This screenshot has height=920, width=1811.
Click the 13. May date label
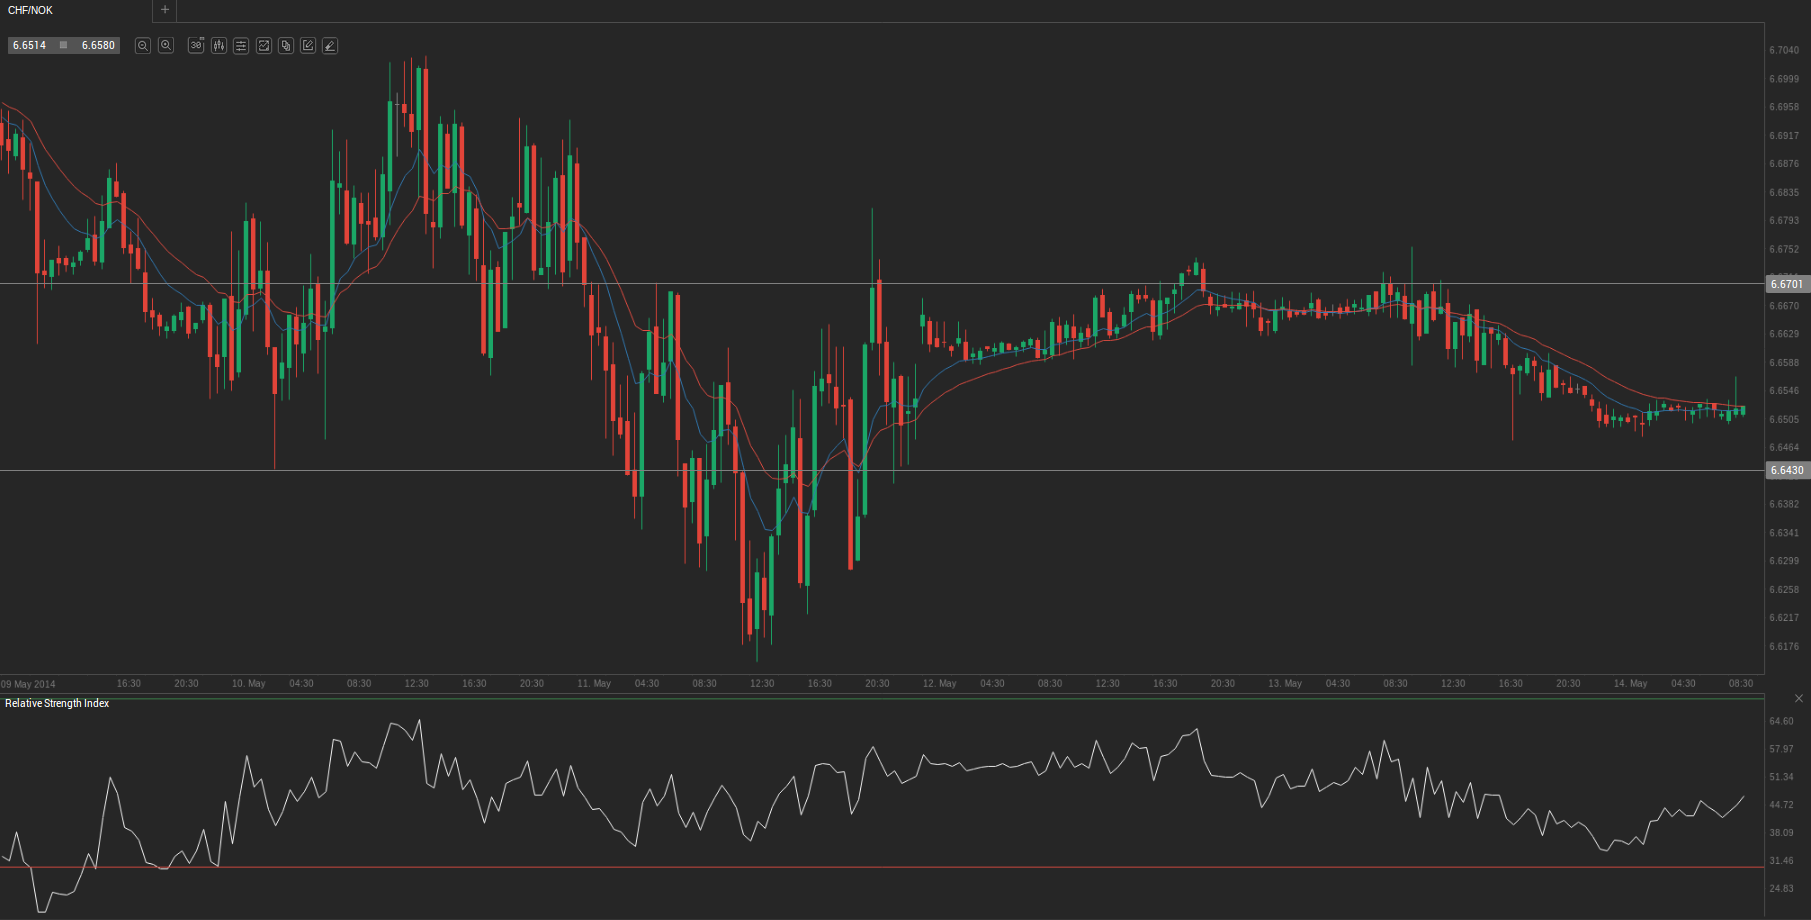1285,684
